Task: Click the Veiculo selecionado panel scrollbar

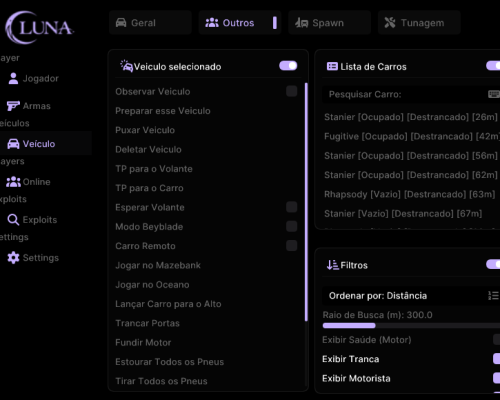Action: pyautogui.click(x=306, y=202)
